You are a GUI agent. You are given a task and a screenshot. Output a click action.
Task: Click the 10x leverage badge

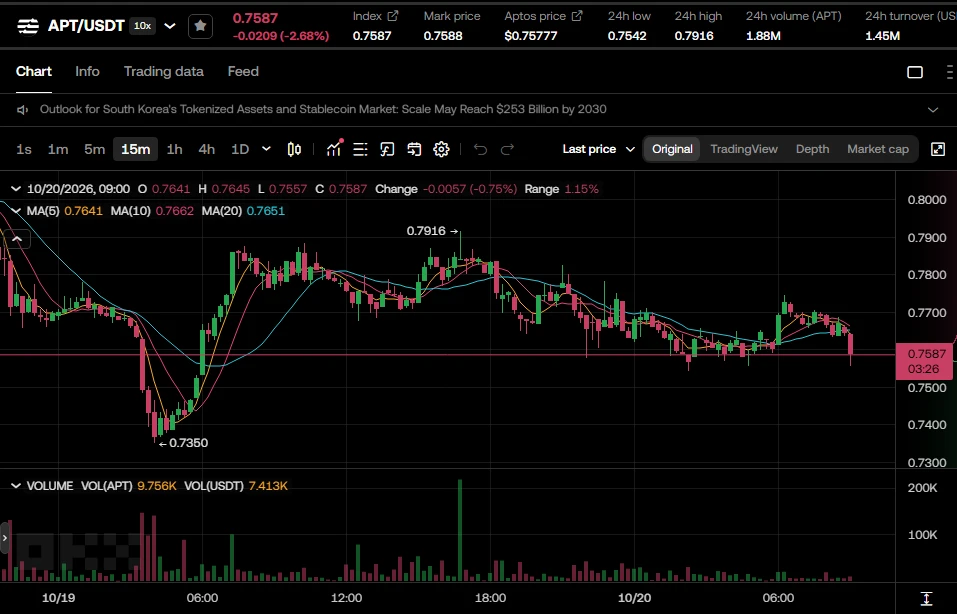pyautogui.click(x=143, y=26)
